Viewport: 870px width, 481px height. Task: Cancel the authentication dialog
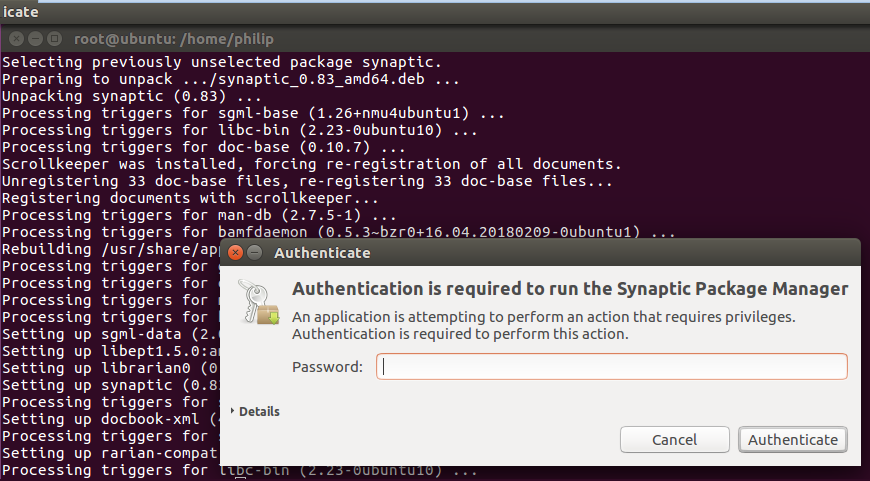tap(675, 439)
